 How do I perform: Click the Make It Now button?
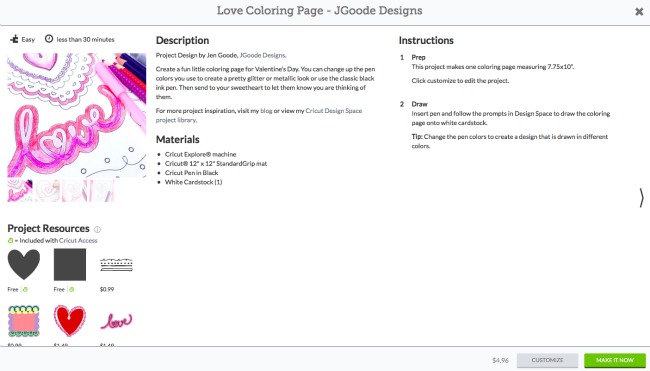tap(615, 360)
